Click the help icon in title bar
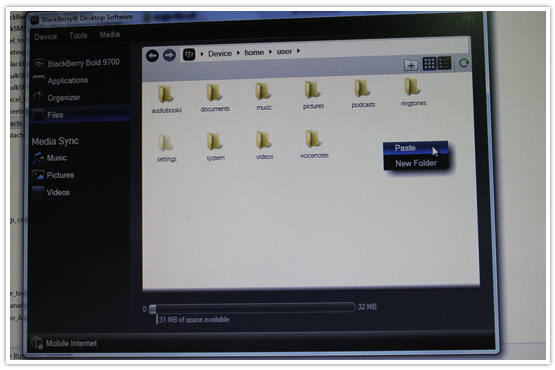The height and width of the screenshot is (370, 555). tap(468, 22)
